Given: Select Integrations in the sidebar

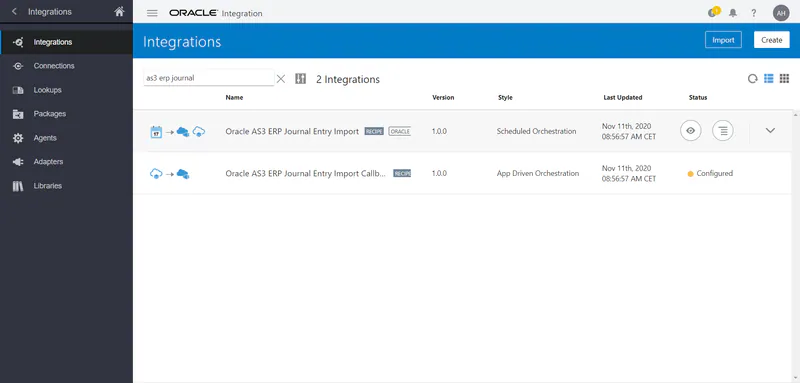Looking at the screenshot, I should [66, 42].
